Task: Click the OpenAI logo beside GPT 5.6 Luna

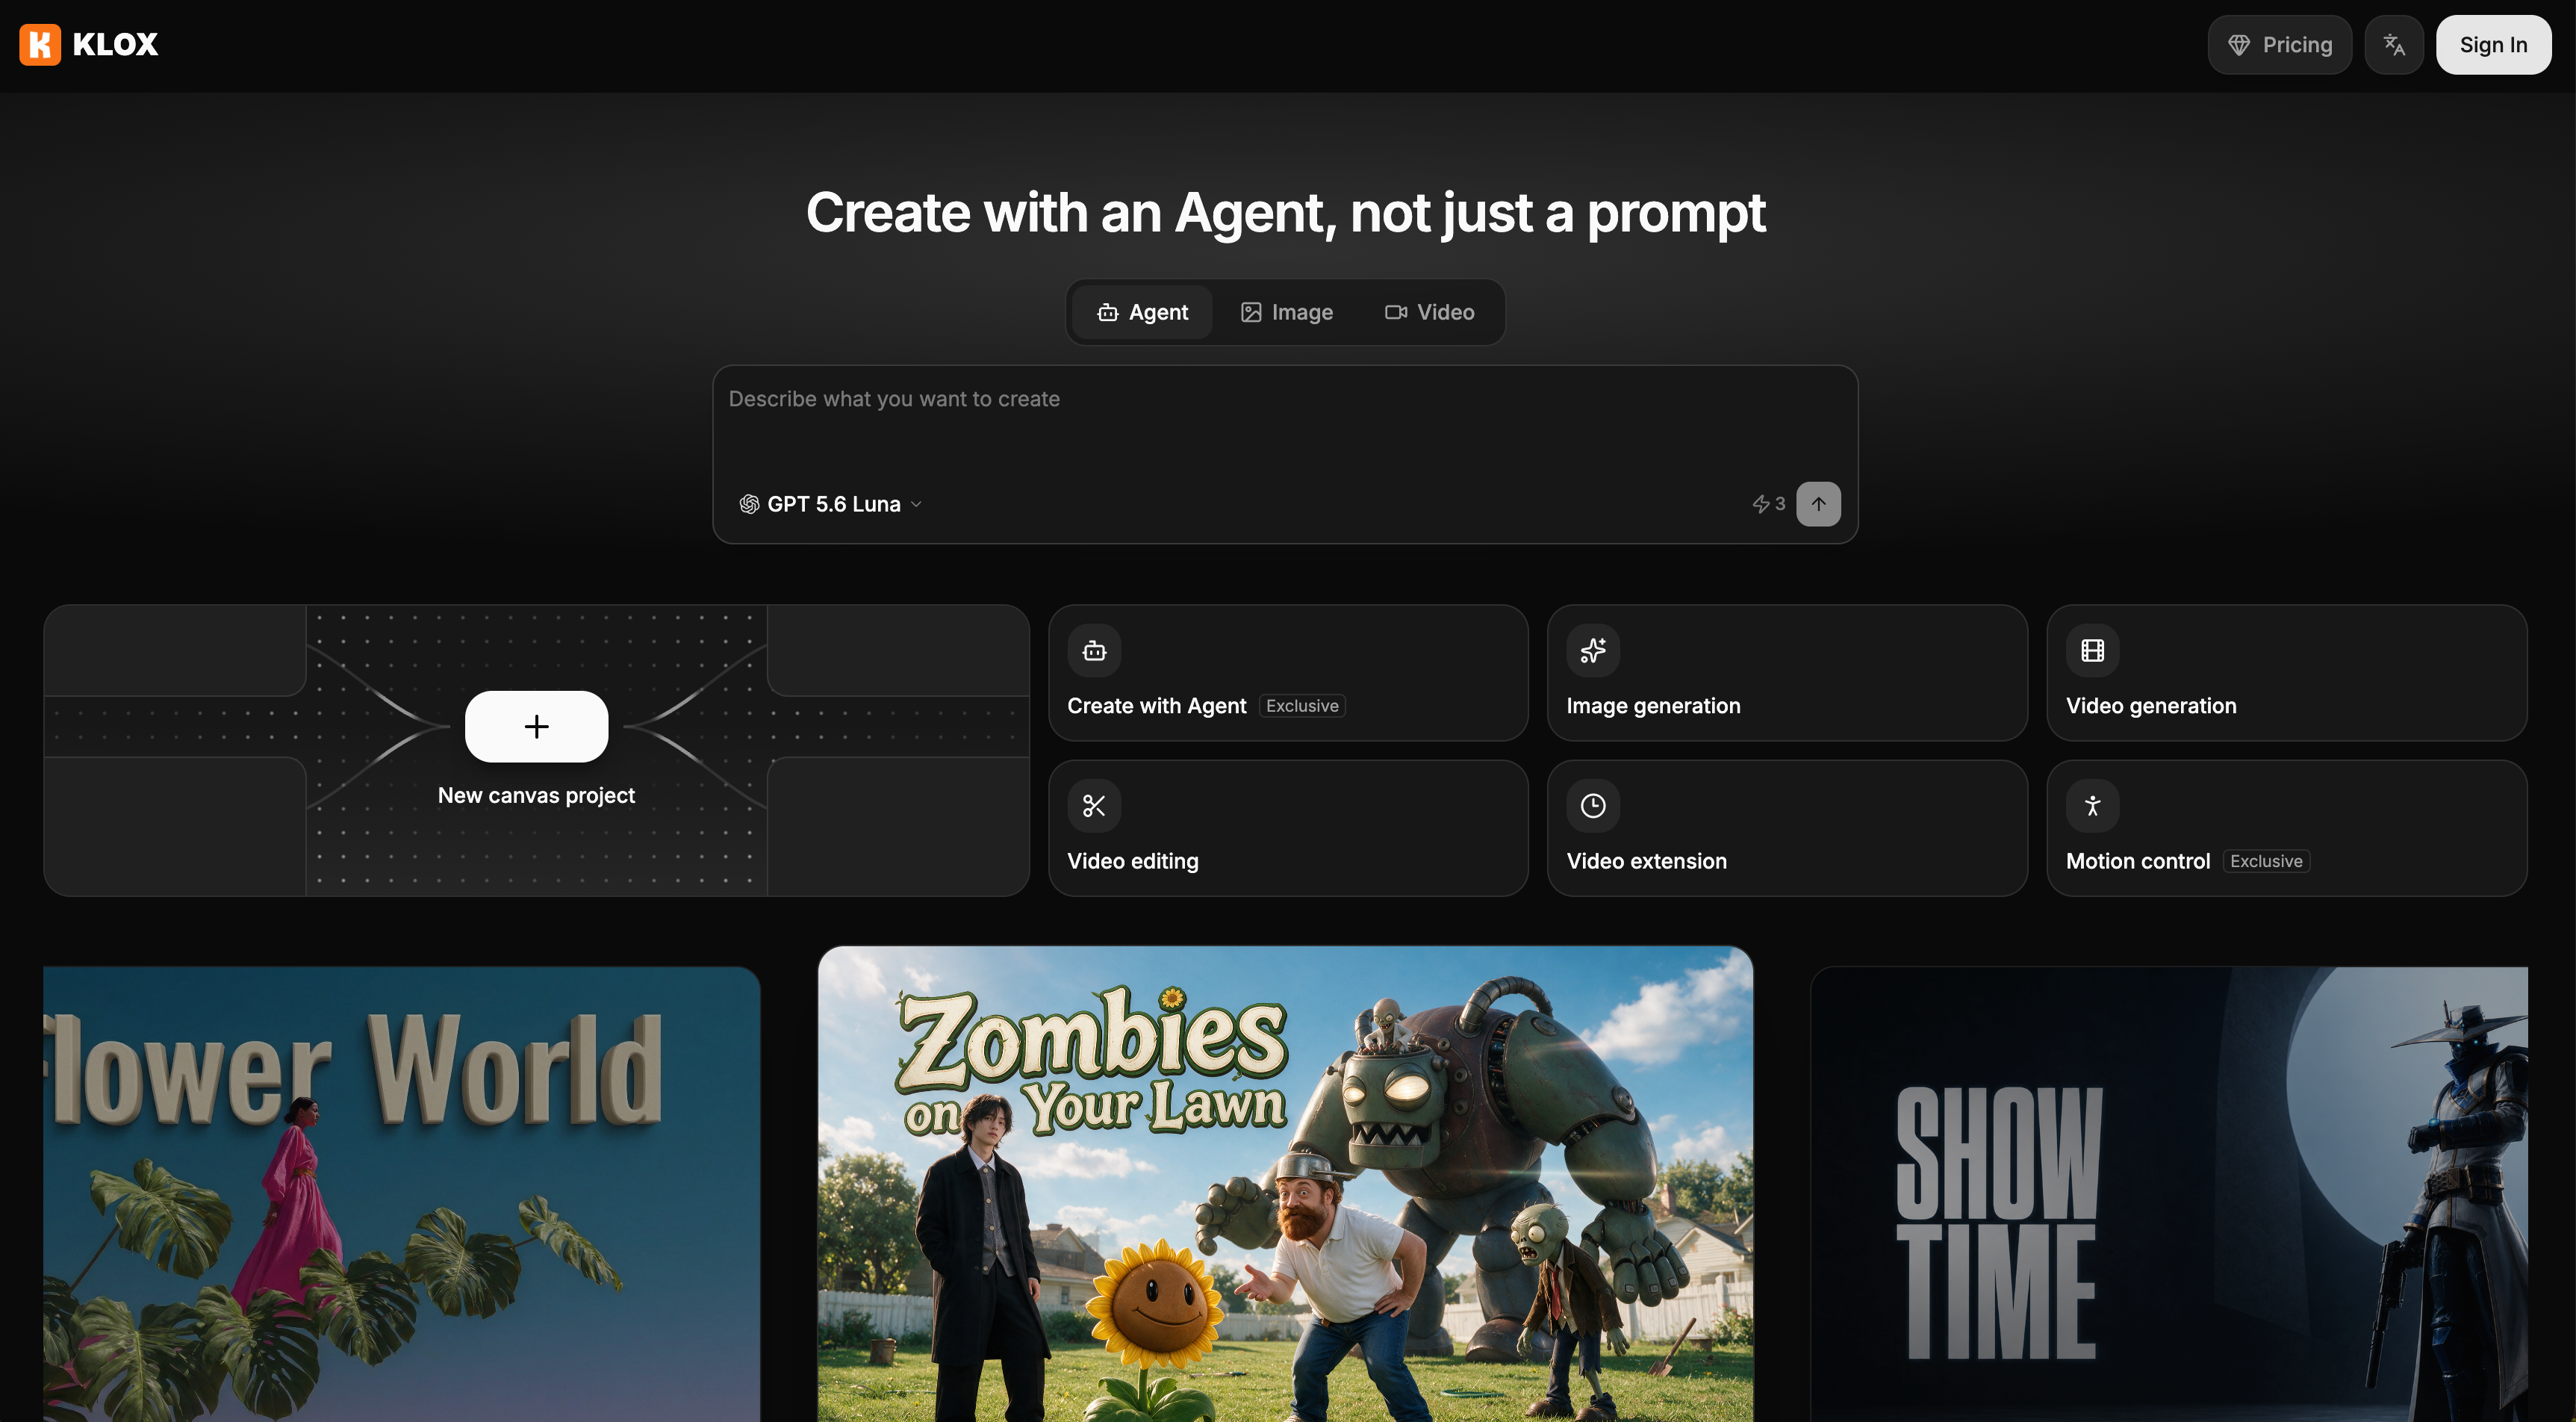Action: tap(749, 504)
